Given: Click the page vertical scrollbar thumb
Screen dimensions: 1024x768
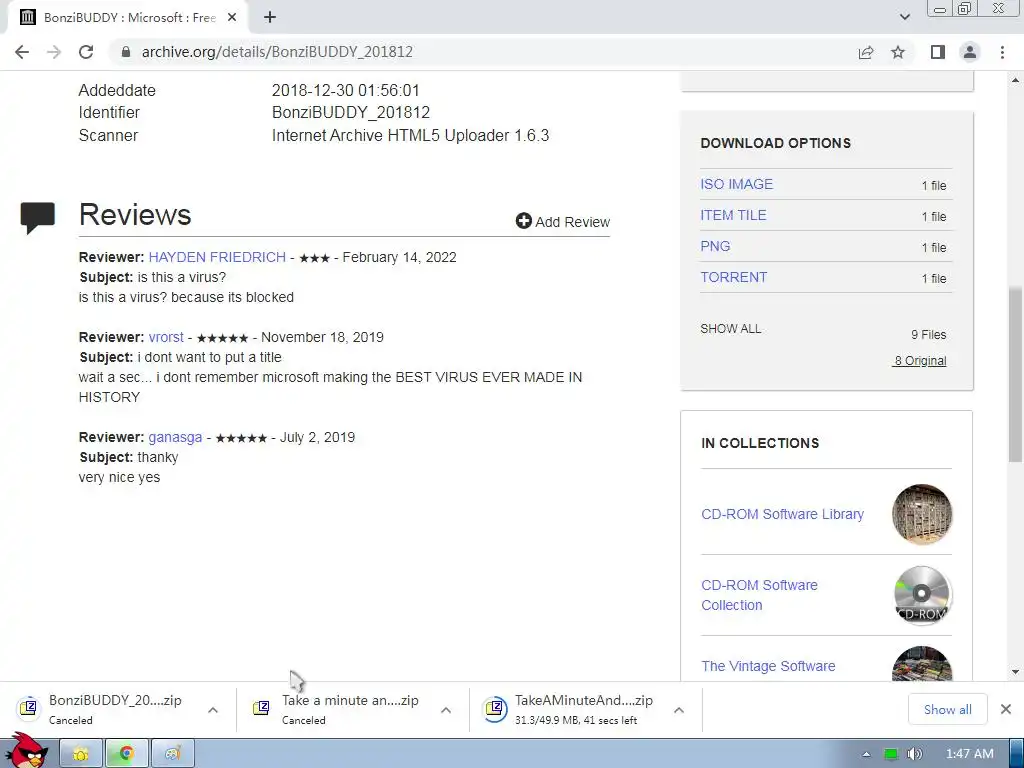Looking at the screenshot, I should [x=1016, y=374].
